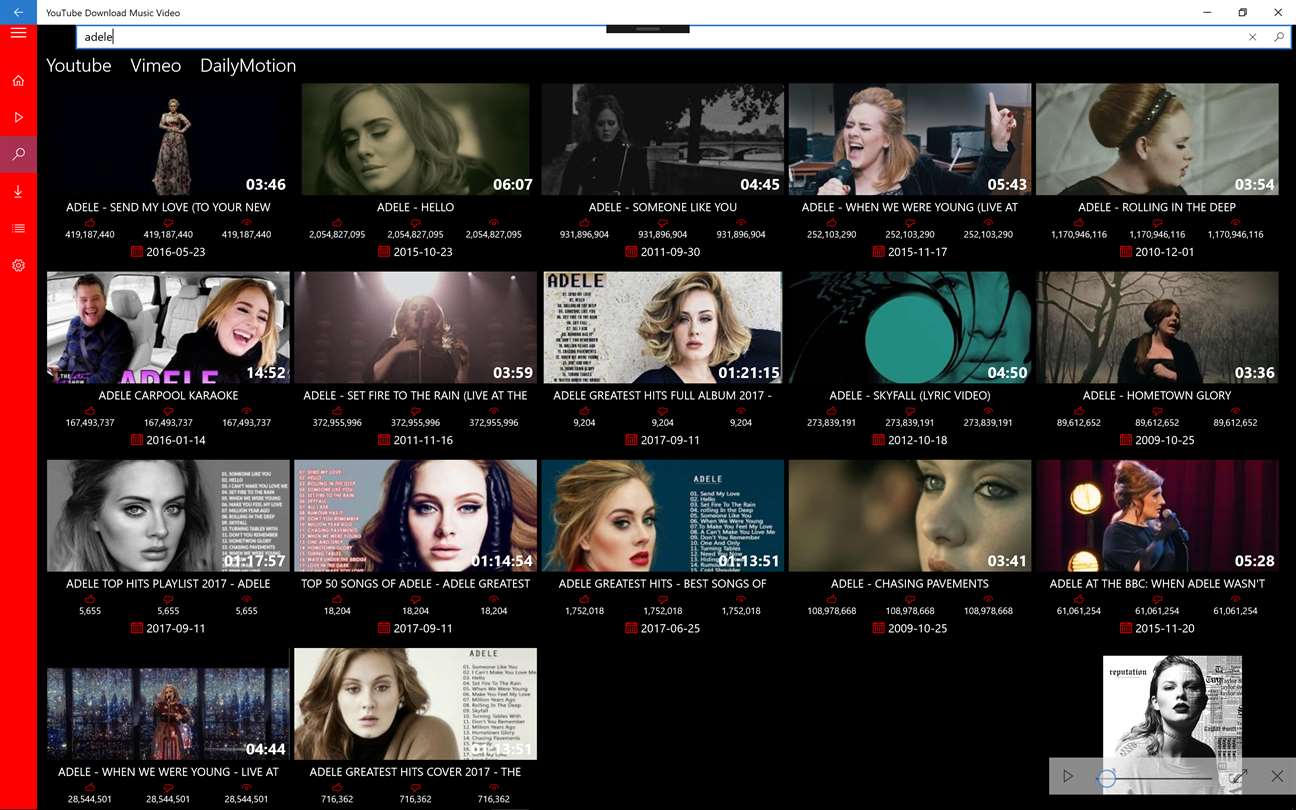Switch to the Youtube tab

79,65
